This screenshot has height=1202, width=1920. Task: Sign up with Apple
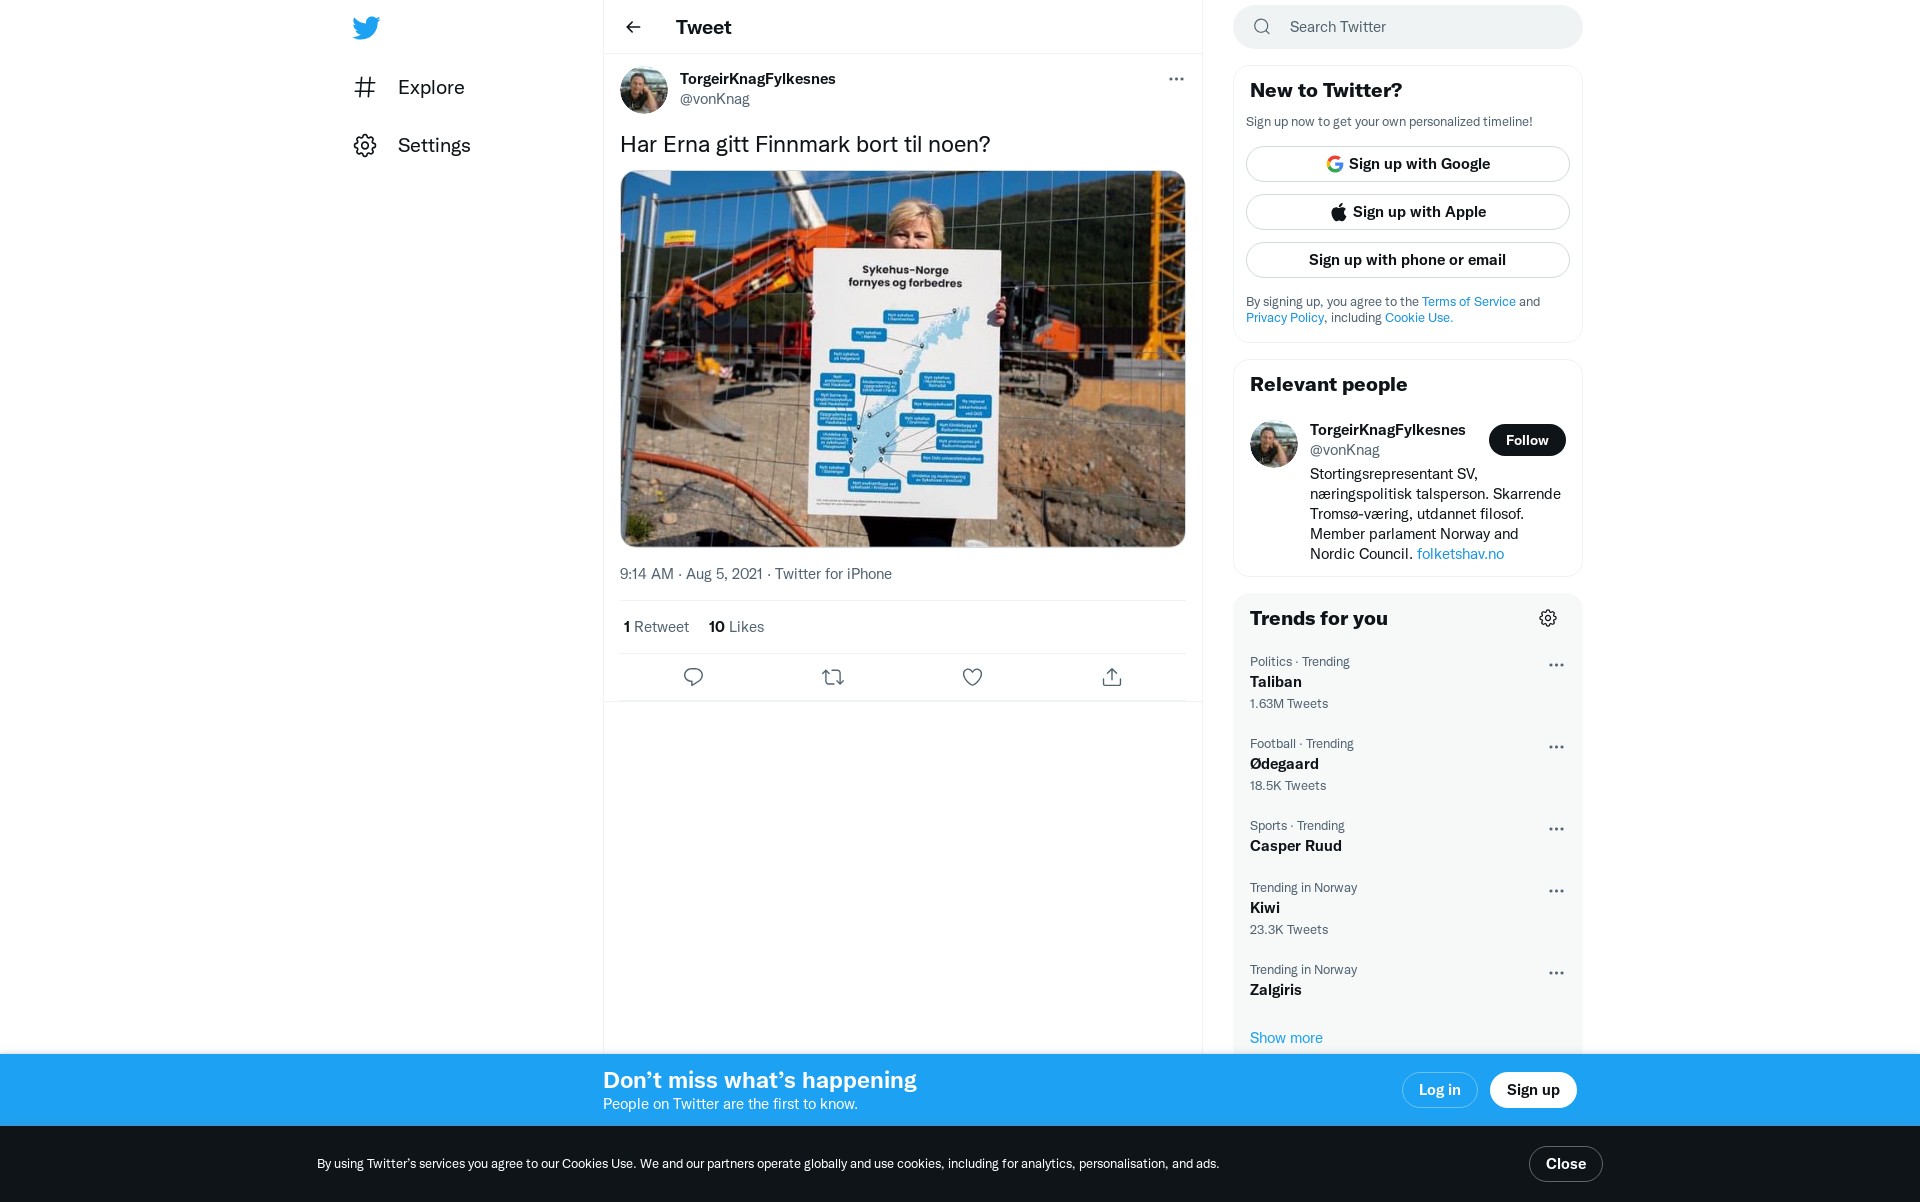1408,212
